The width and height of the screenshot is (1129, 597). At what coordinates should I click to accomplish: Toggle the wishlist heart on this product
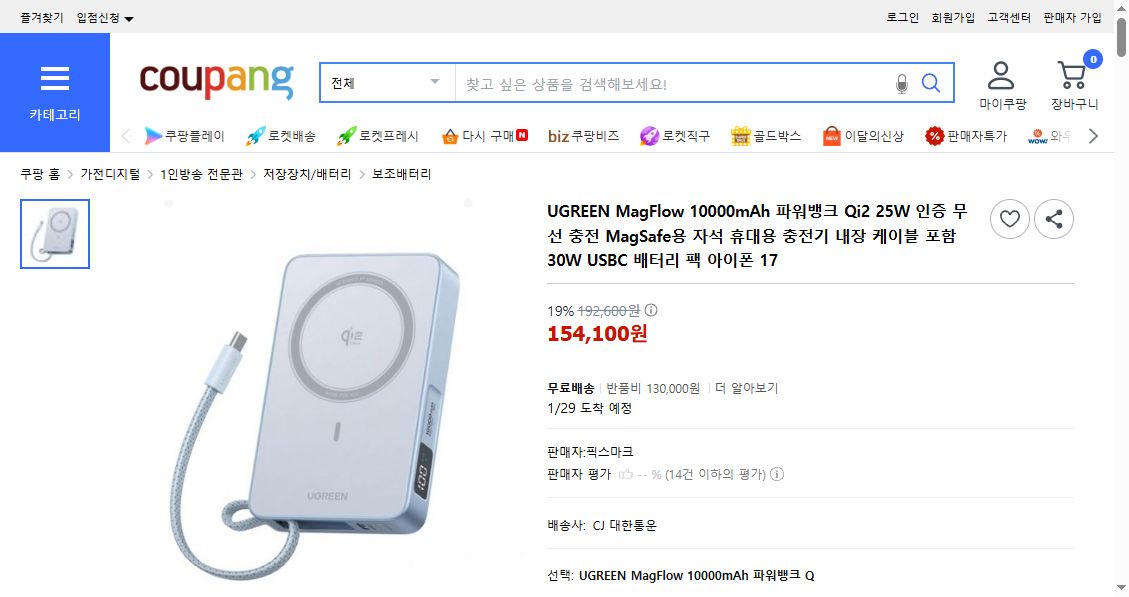(1010, 219)
